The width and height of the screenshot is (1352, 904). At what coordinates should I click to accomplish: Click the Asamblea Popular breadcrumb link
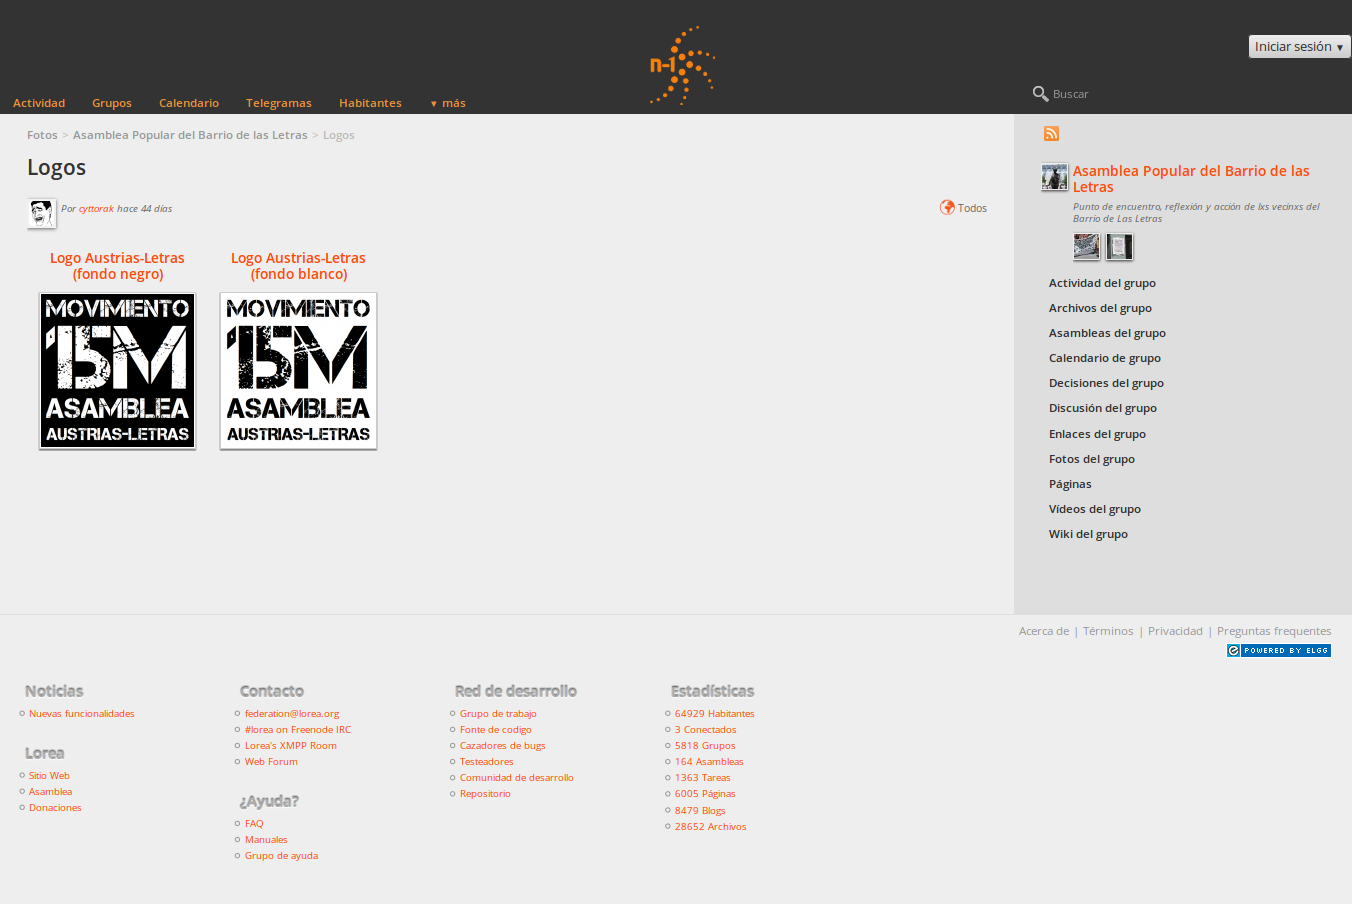click(190, 135)
